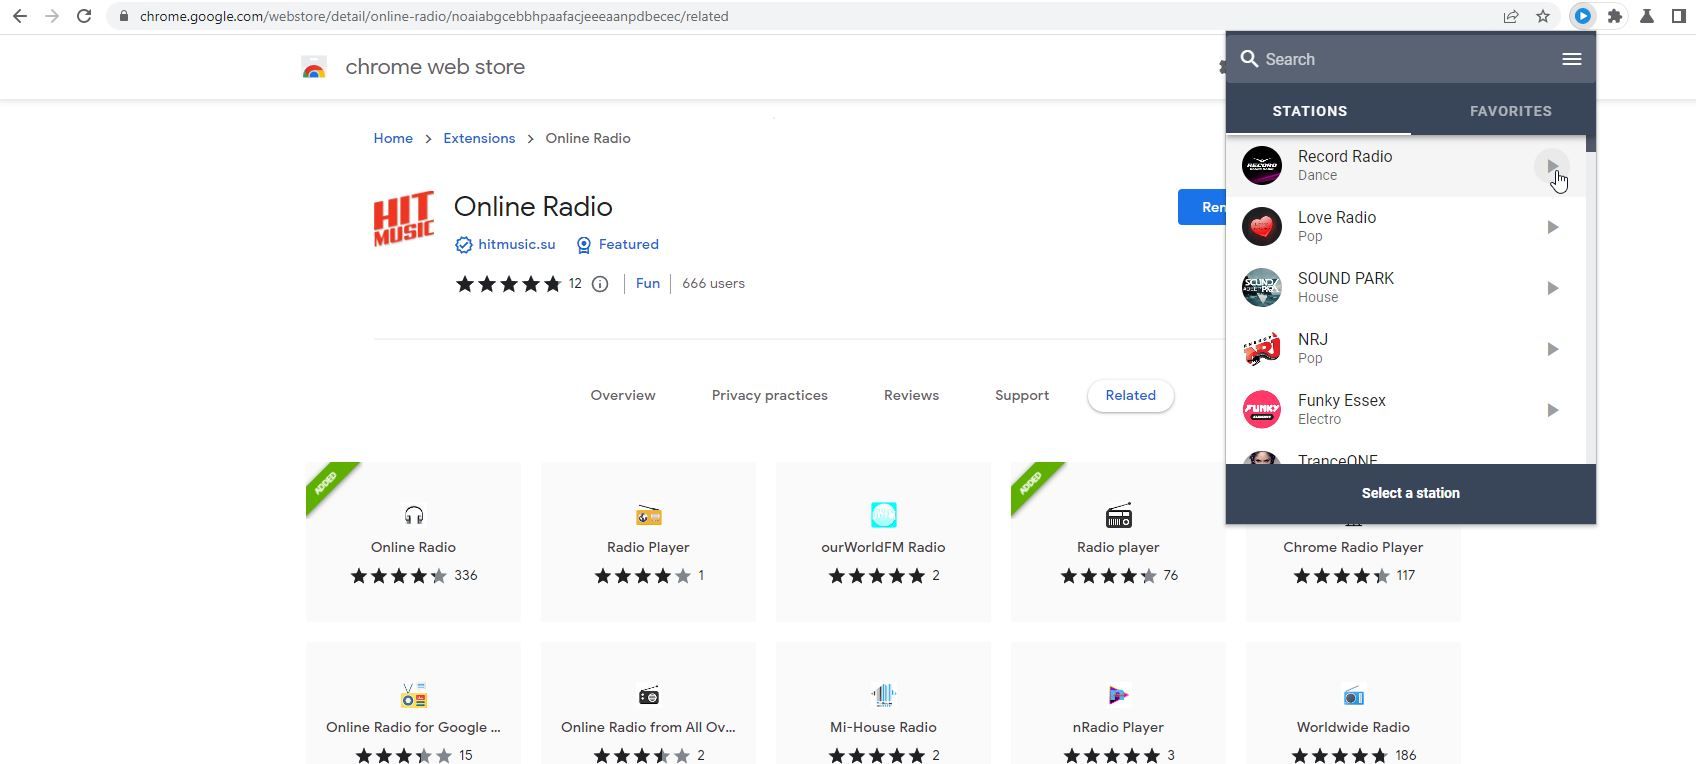
Task: Go back using the browser back arrow
Action: pos(20,16)
